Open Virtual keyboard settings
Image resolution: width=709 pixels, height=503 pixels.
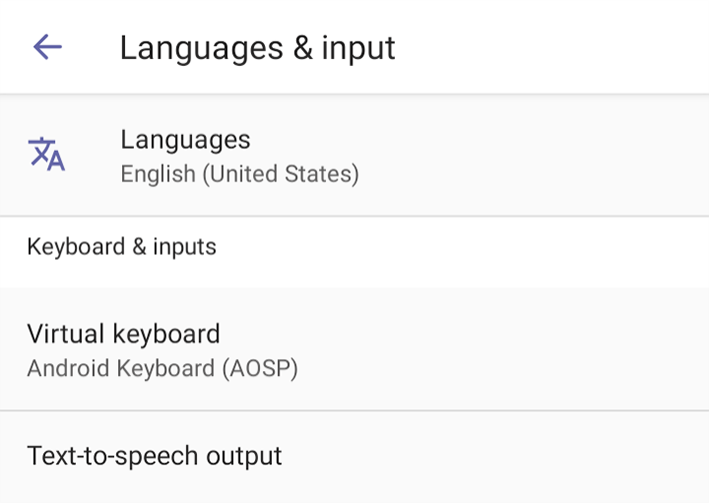click(x=354, y=349)
